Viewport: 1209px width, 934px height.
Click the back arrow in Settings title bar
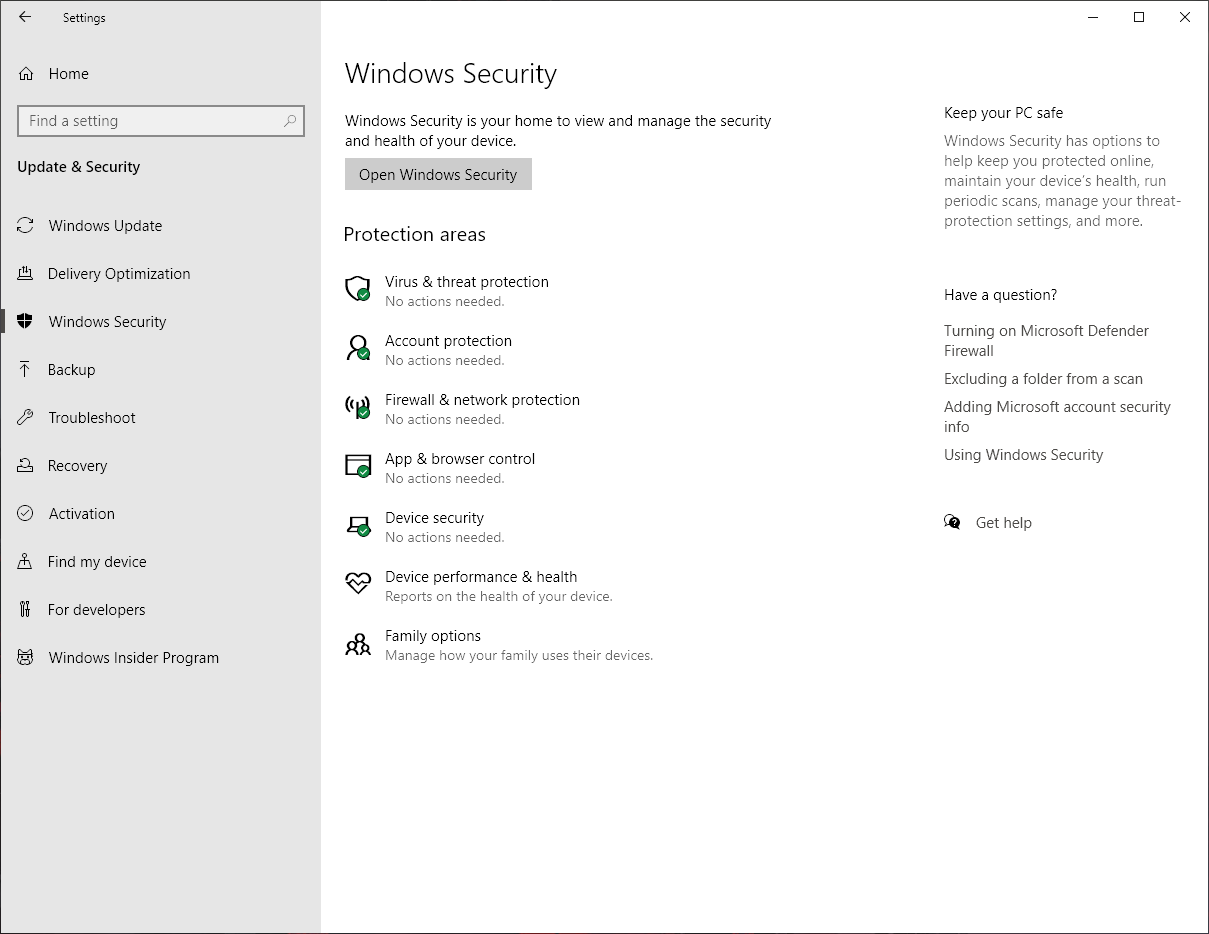pos(25,17)
